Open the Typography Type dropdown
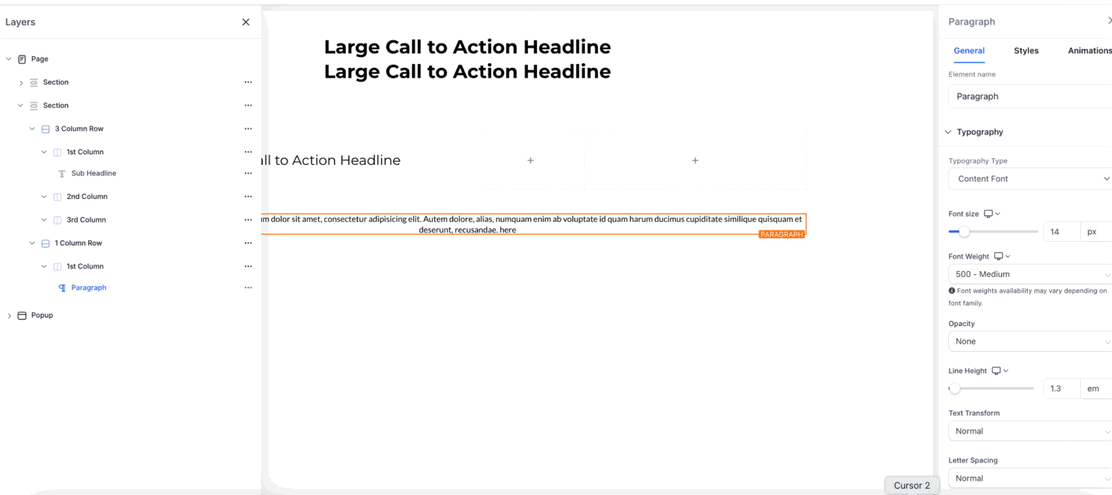 [x=1030, y=179]
